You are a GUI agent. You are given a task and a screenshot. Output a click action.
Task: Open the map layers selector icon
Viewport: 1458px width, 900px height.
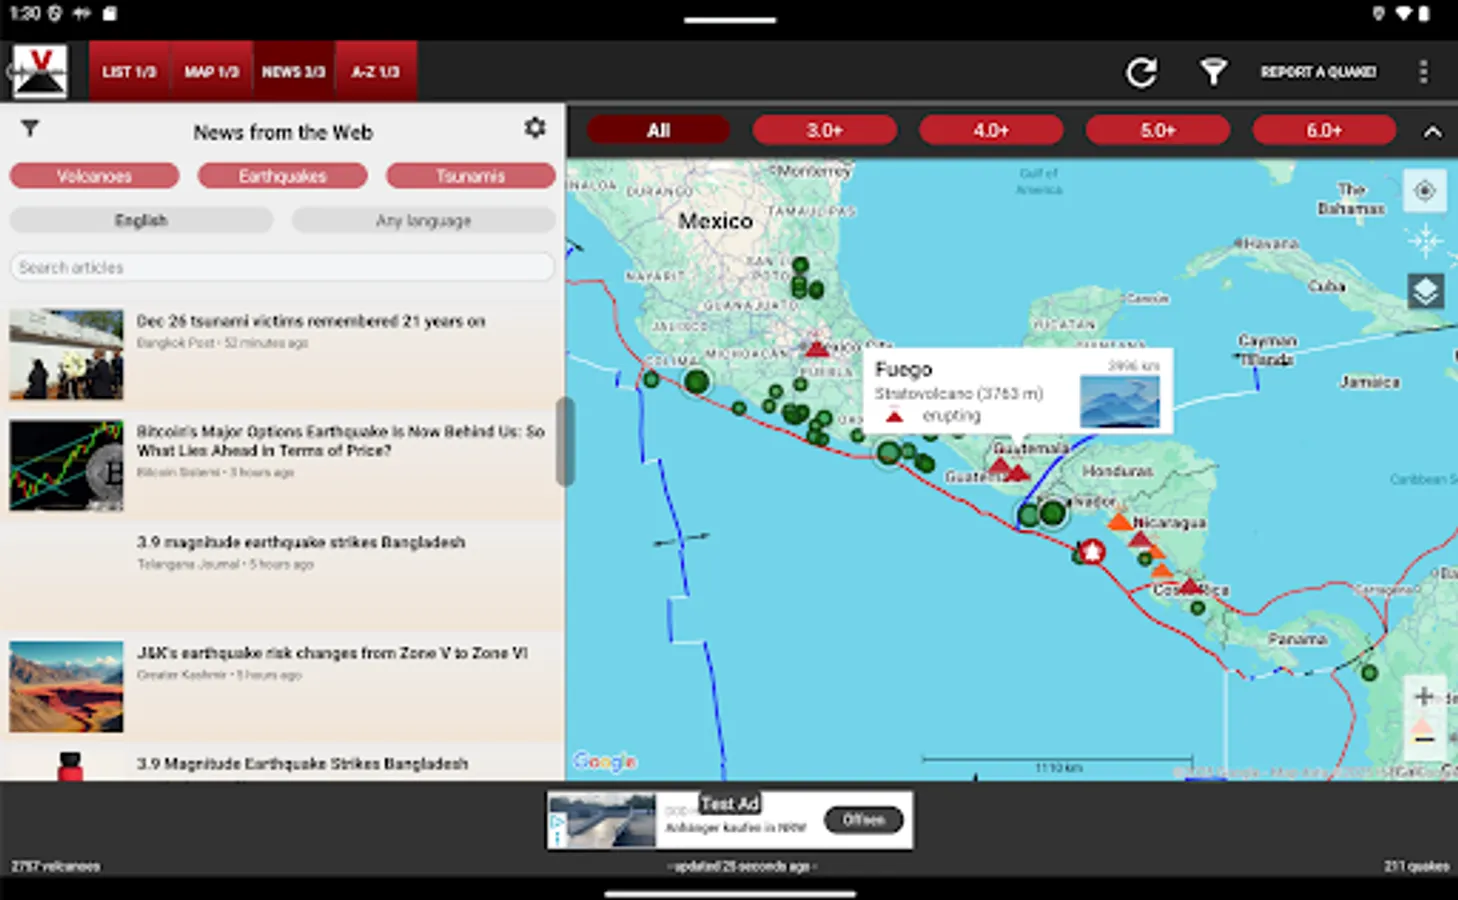(x=1424, y=291)
